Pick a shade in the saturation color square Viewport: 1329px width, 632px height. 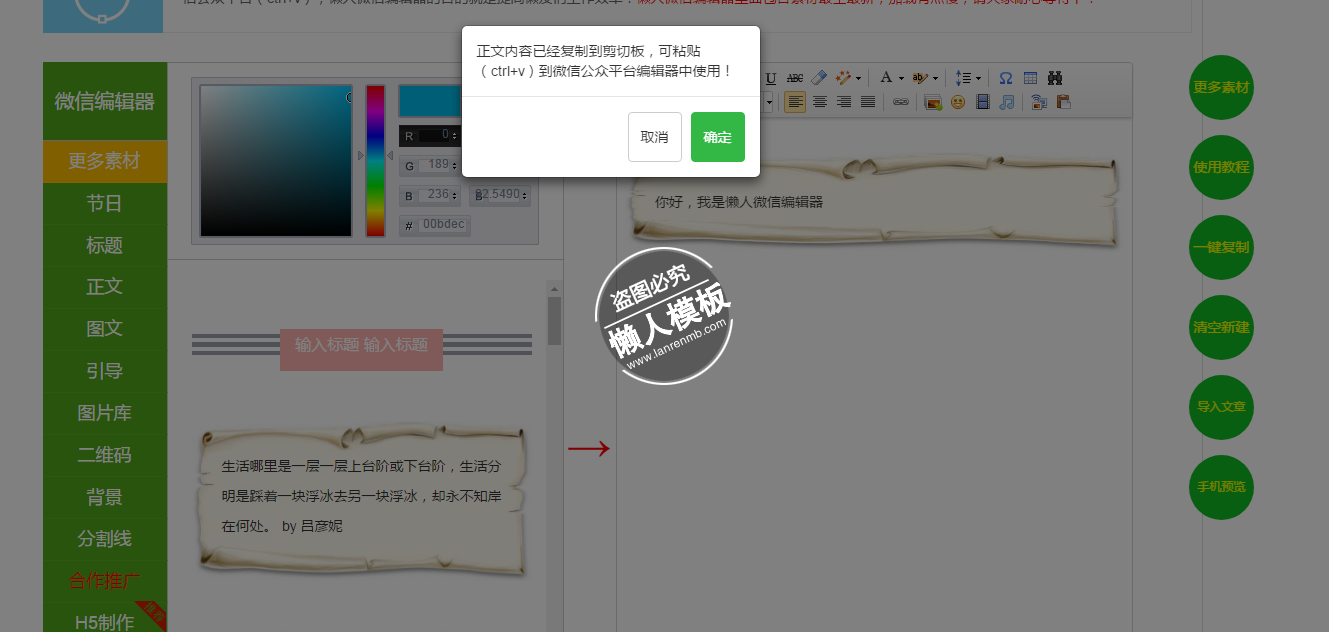(x=276, y=161)
